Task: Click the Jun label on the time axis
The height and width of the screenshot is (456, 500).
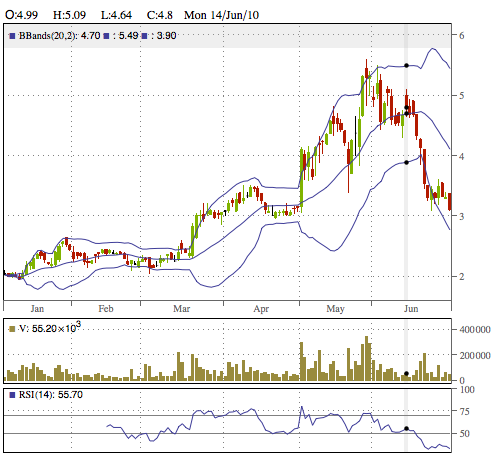Action: pyautogui.click(x=411, y=309)
